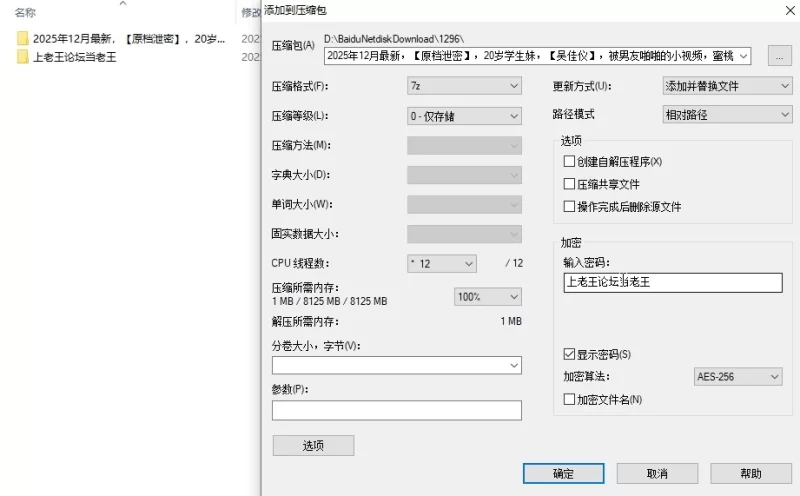
Task: Open the 更新方式 dropdown
Action: (x=727, y=87)
